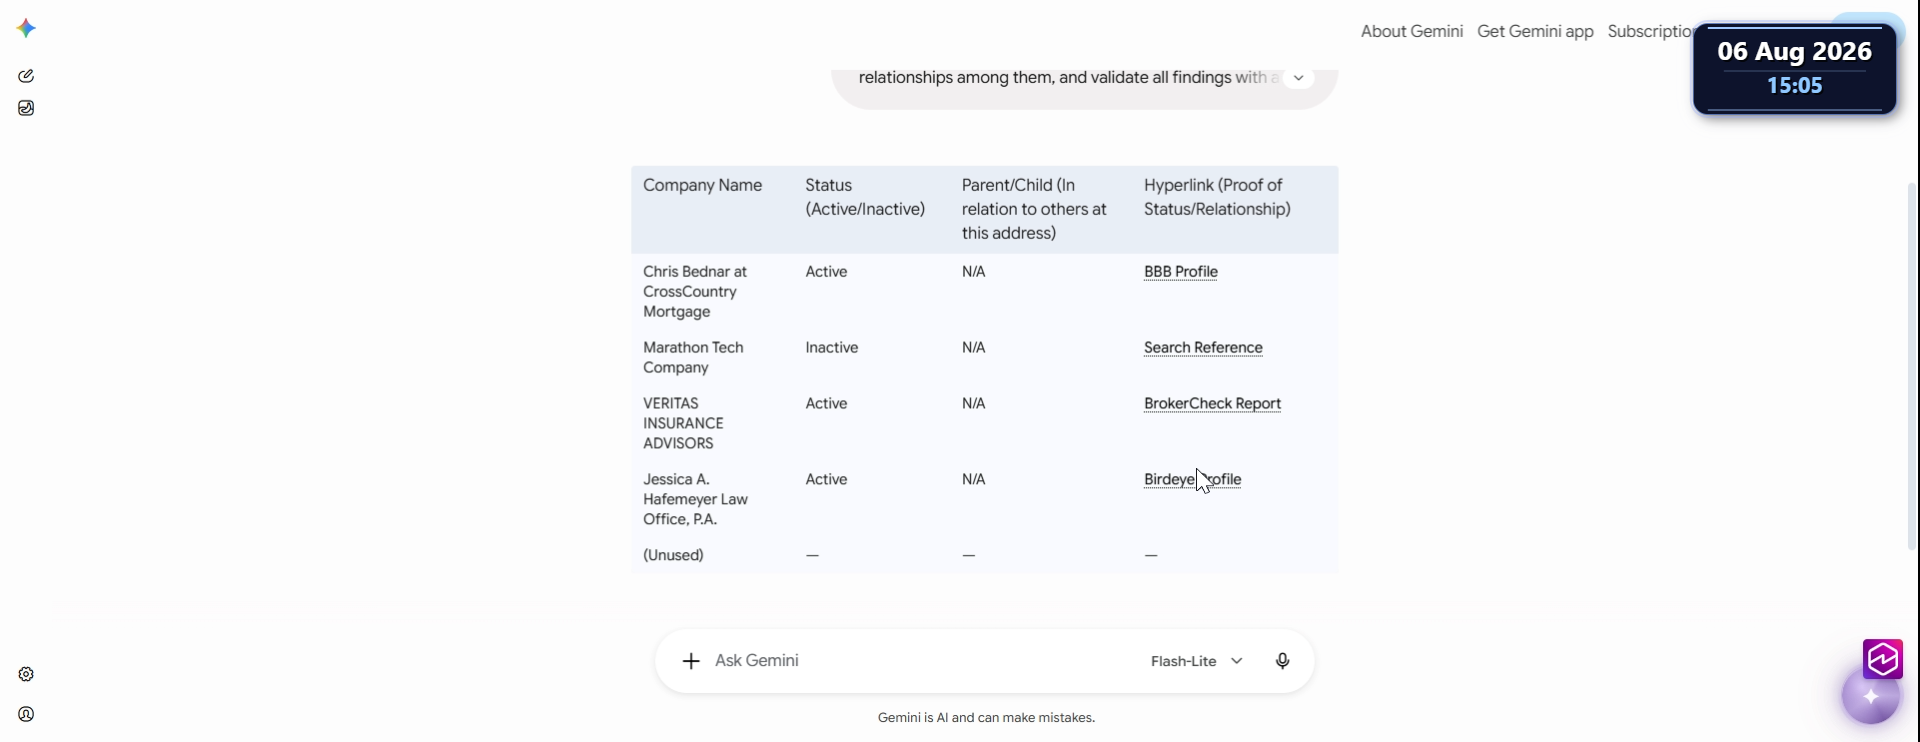This screenshot has width=1920, height=742.
Task: Click the Active status for VERITAS row
Action: pos(826,404)
